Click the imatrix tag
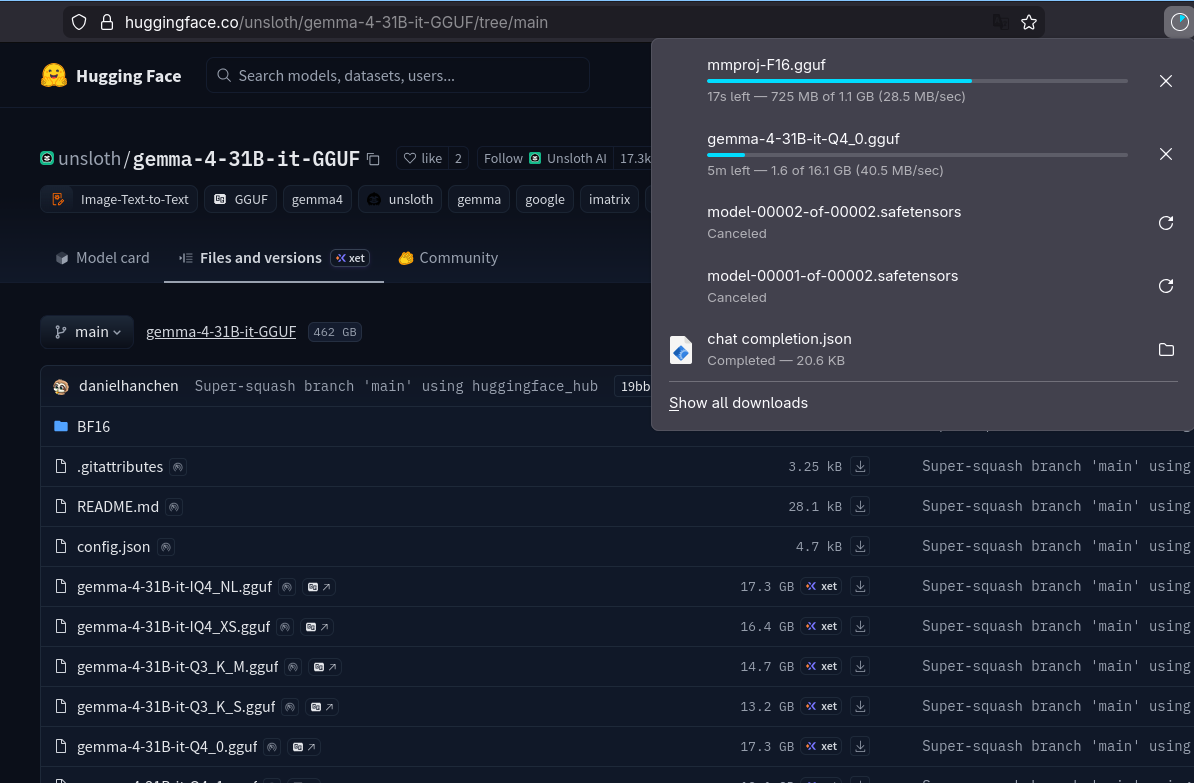 (609, 200)
